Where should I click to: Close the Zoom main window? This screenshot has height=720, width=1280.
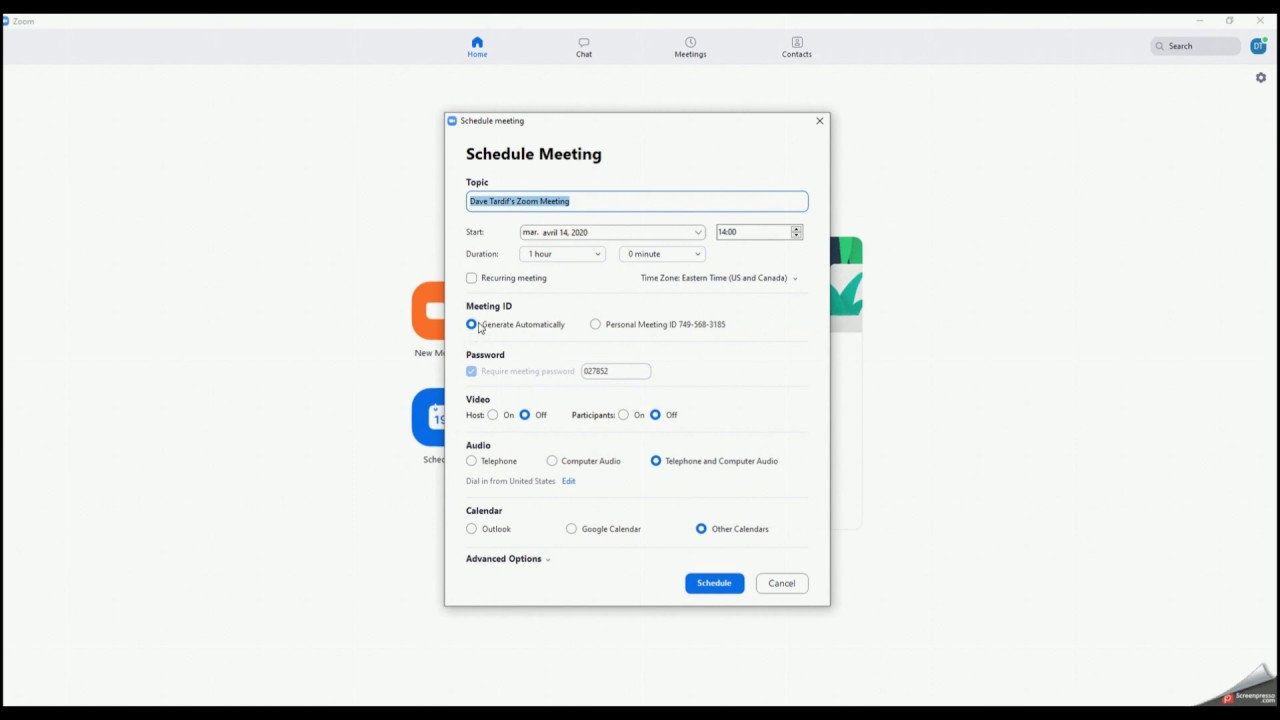[1260, 20]
